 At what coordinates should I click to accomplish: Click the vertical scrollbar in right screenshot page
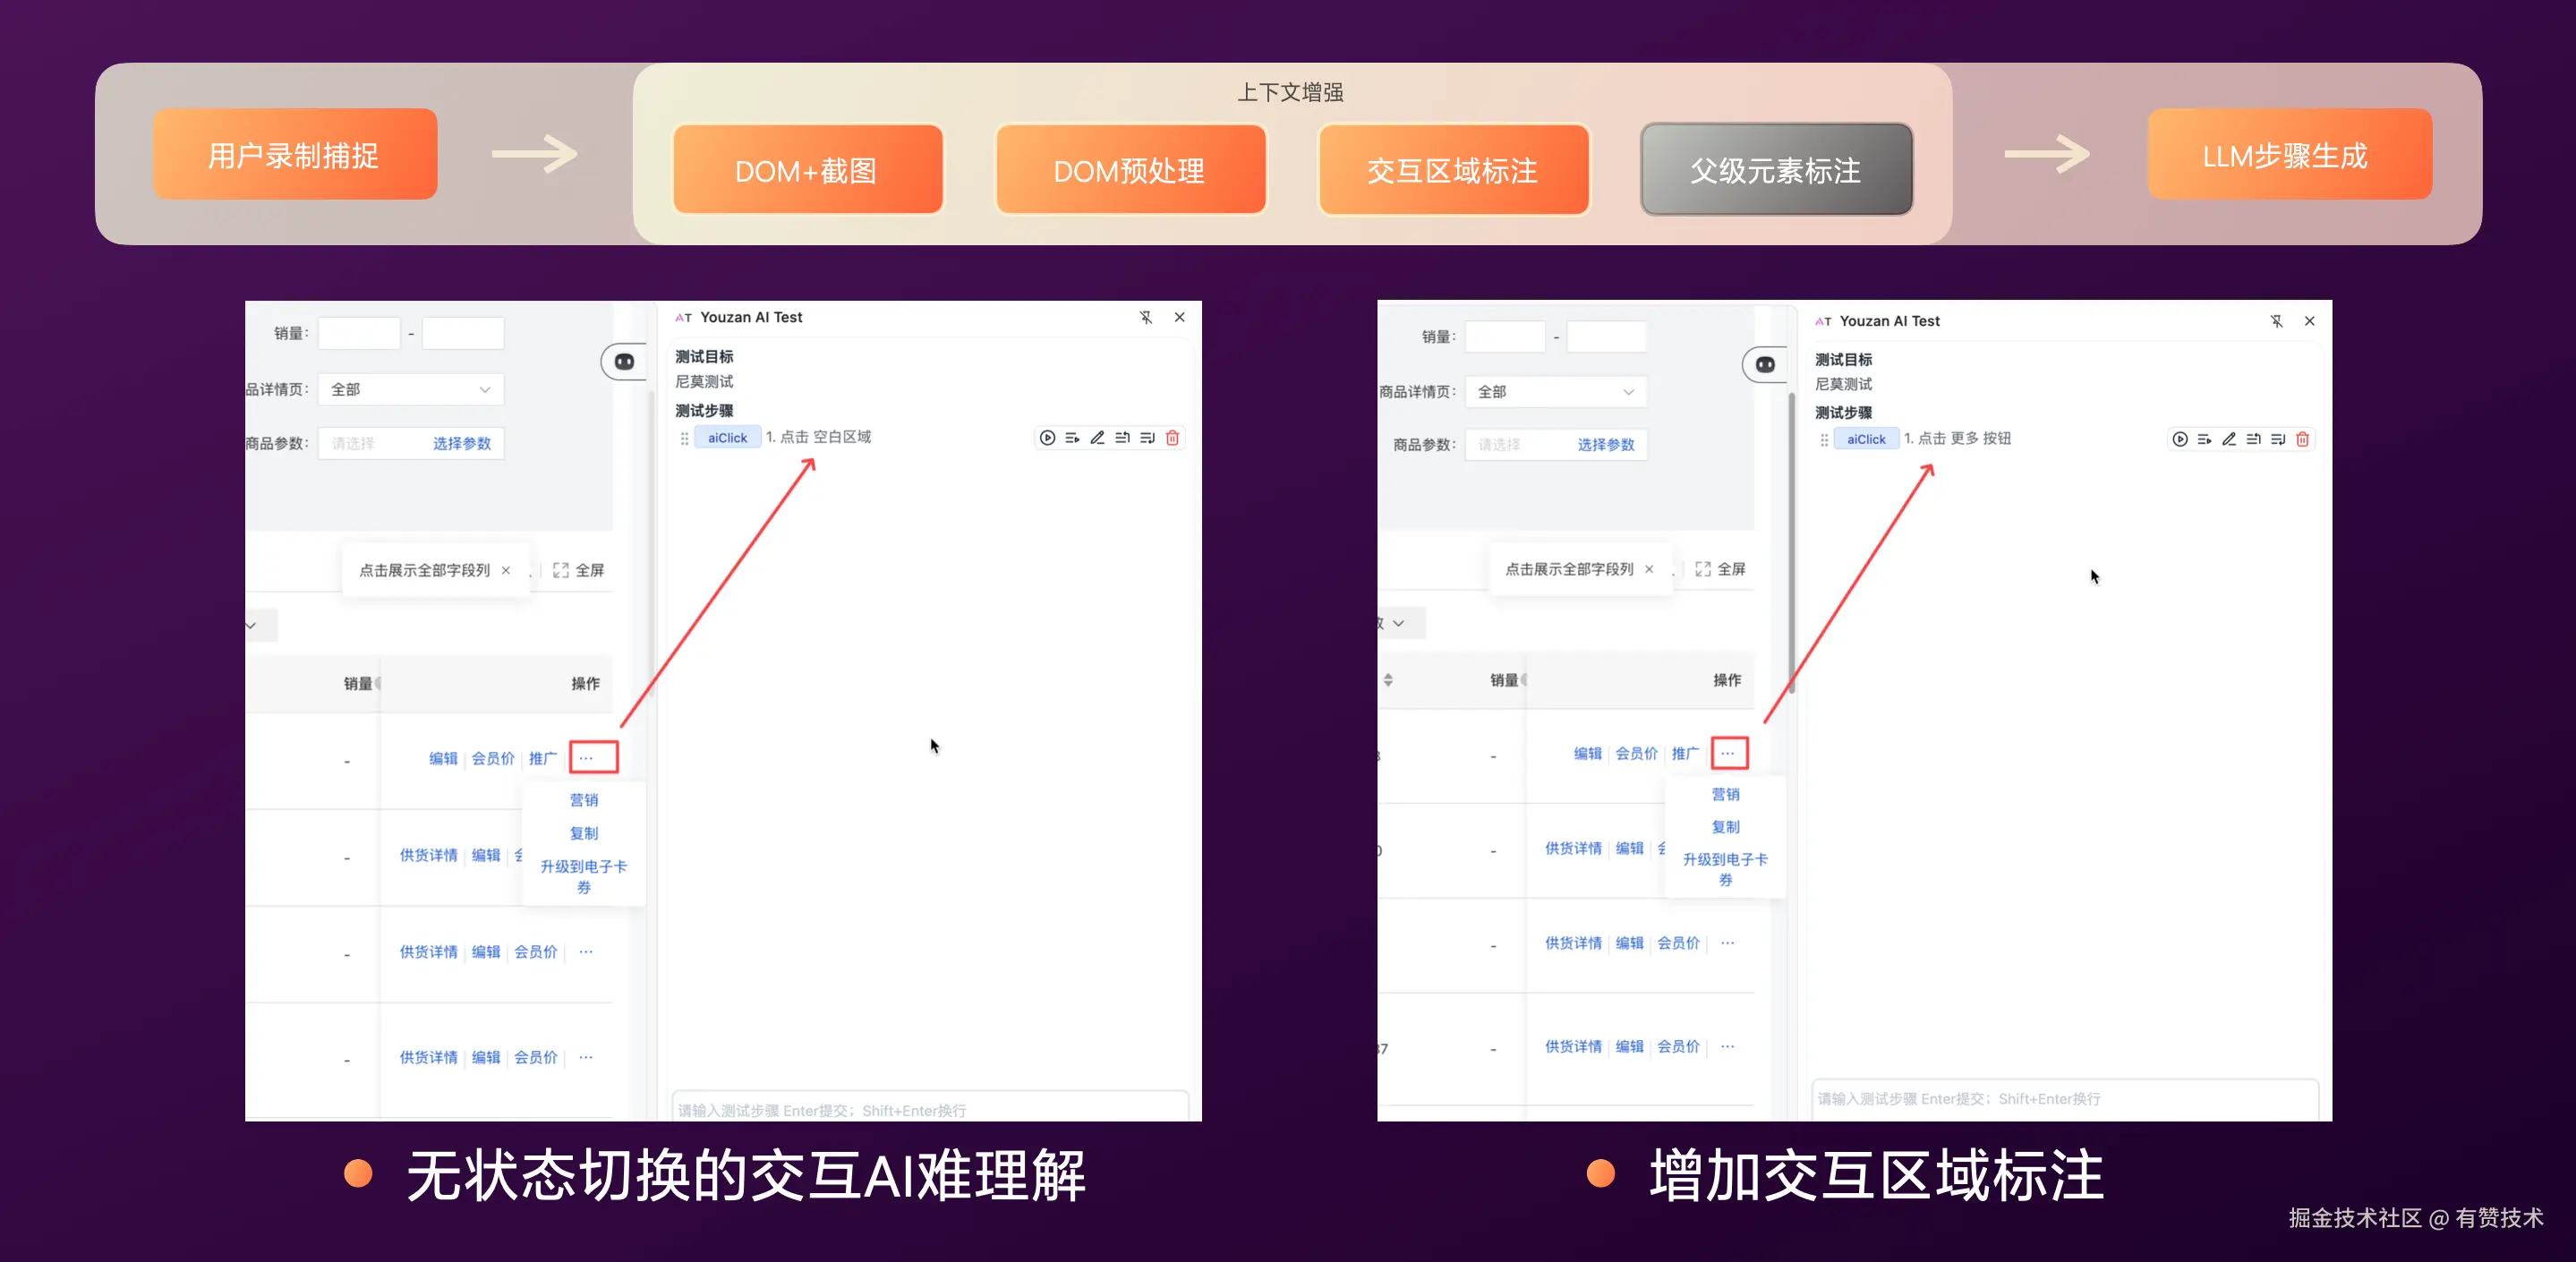(1791, 540)
